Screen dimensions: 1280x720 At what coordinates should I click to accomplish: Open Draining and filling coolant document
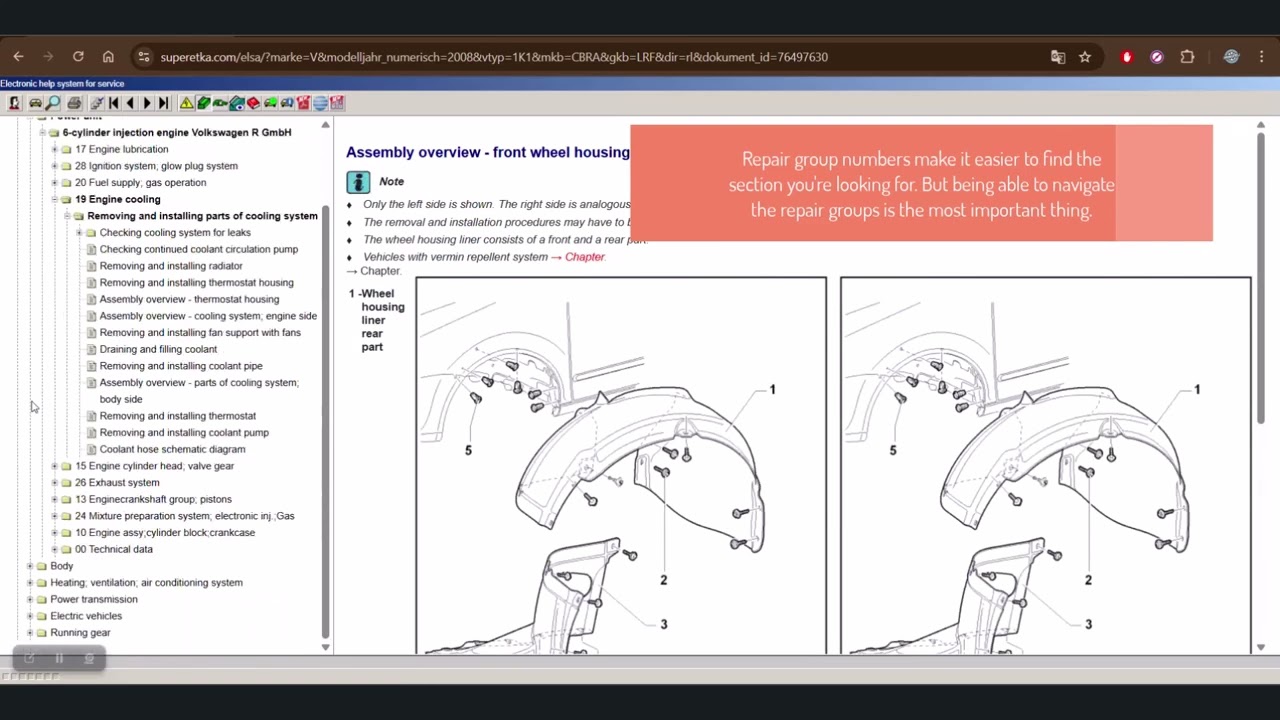158,349
